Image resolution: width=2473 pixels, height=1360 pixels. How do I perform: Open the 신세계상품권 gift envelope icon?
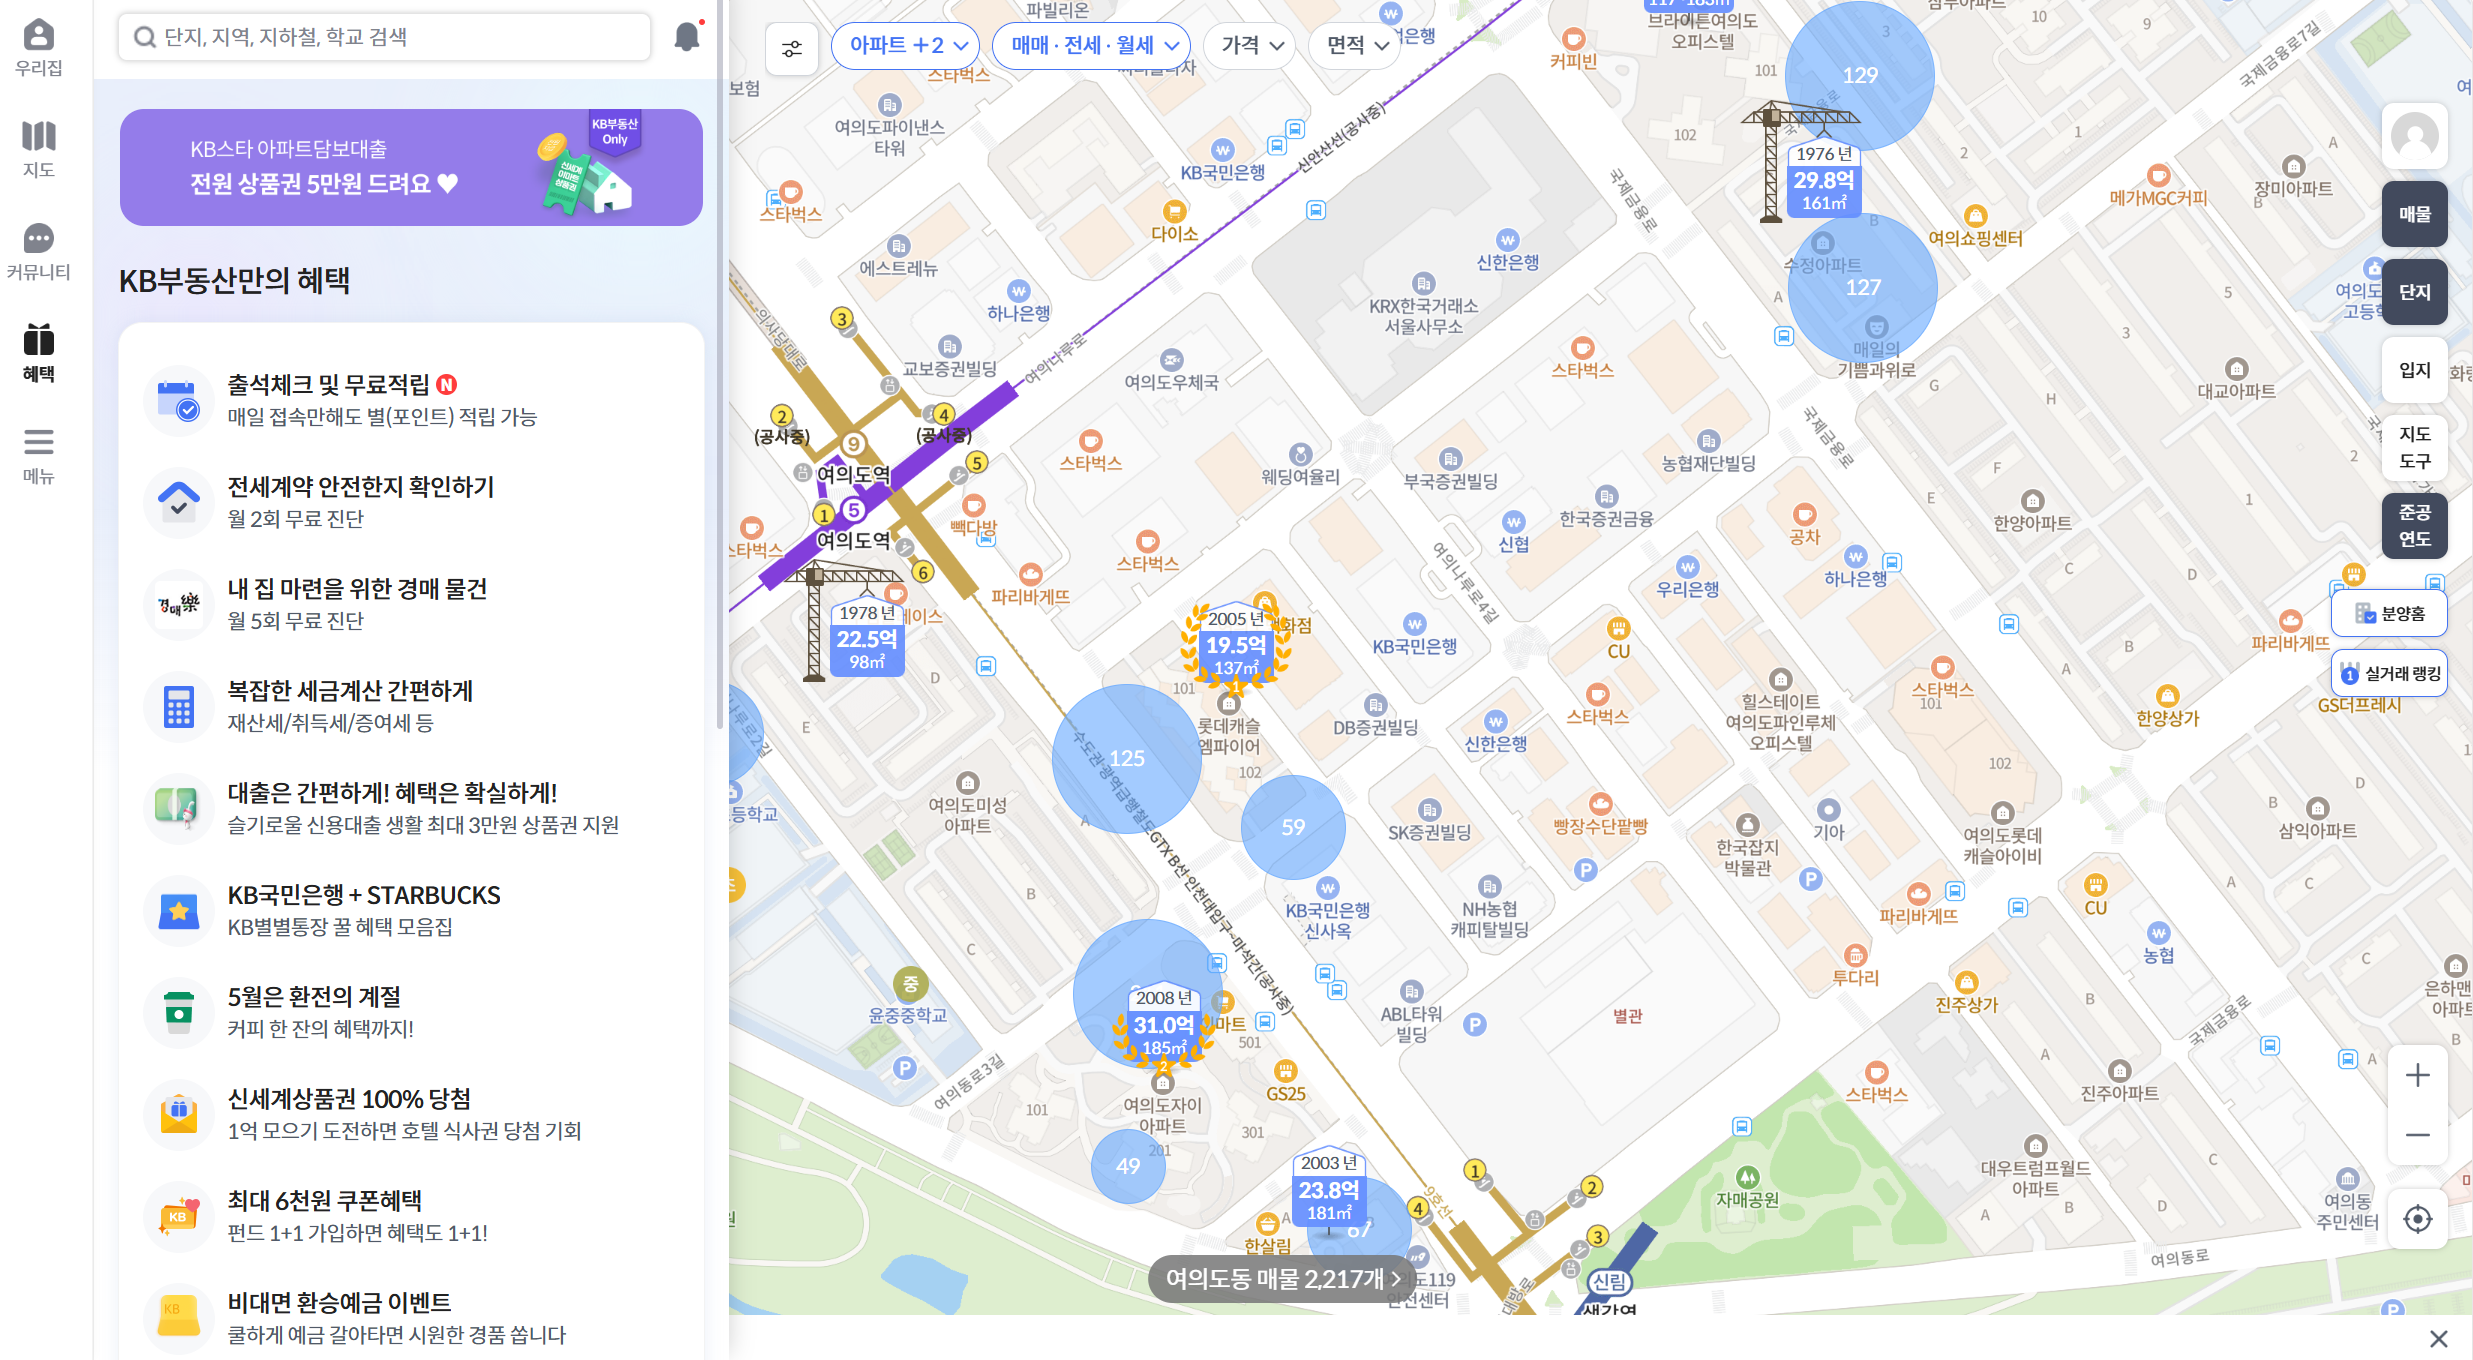pos(179,1115)
